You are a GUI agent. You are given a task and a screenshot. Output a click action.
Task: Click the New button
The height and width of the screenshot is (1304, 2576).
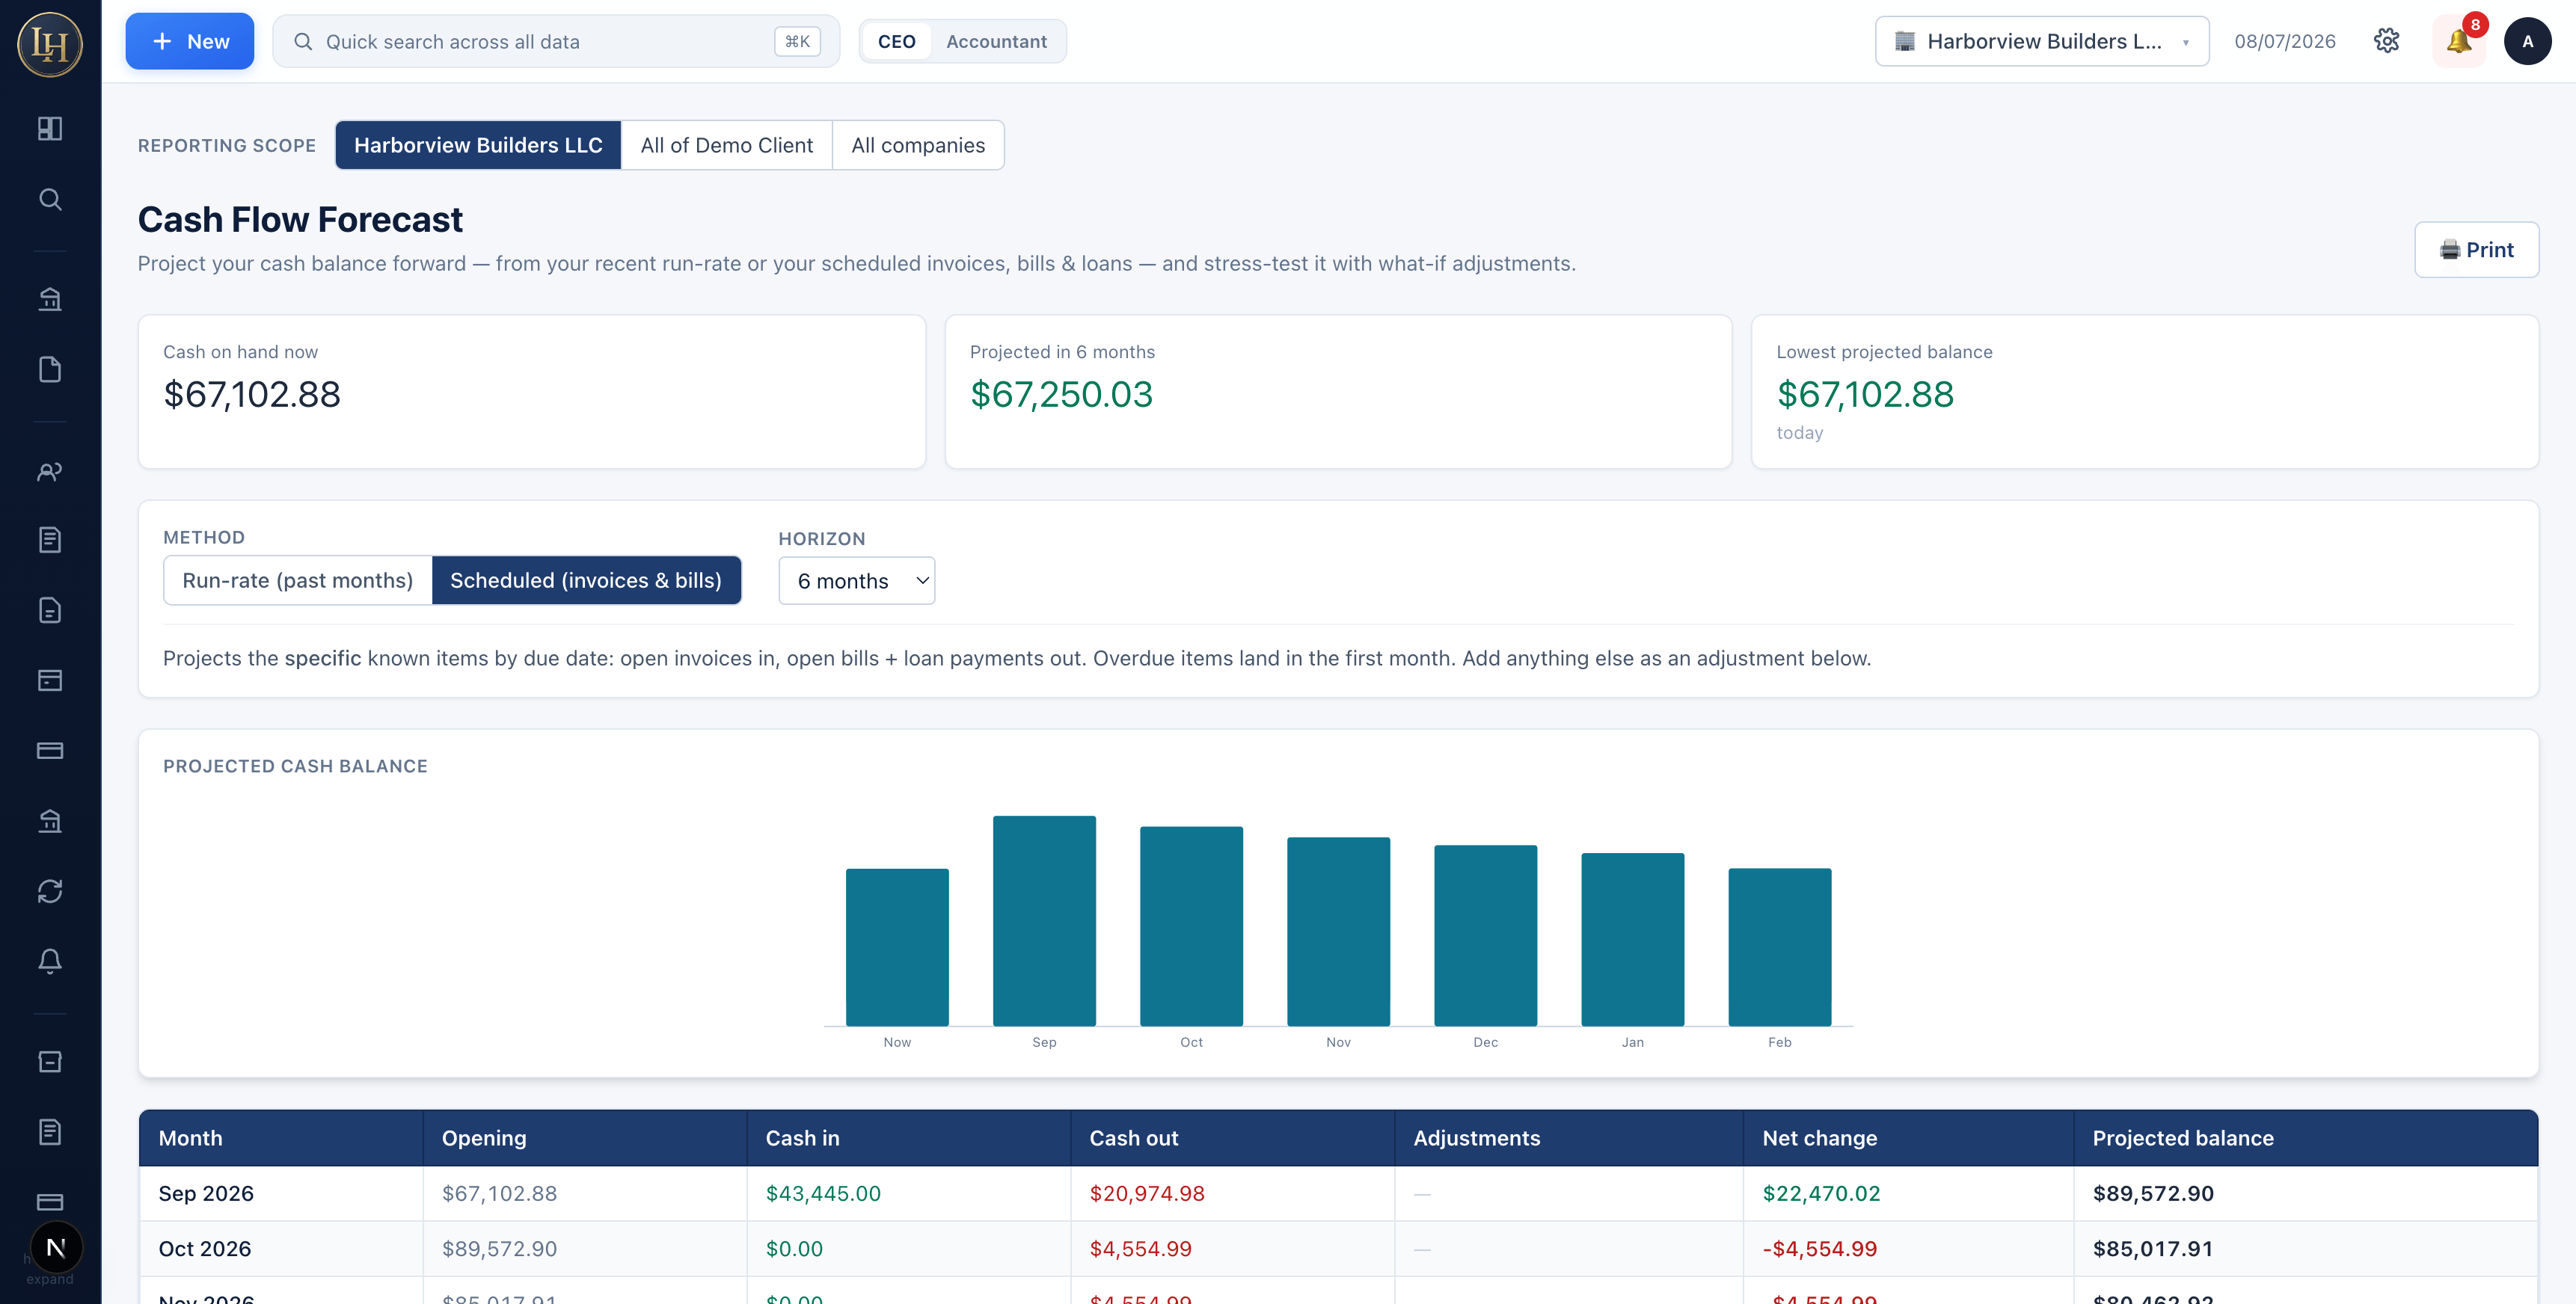click(x=190, y=41)
